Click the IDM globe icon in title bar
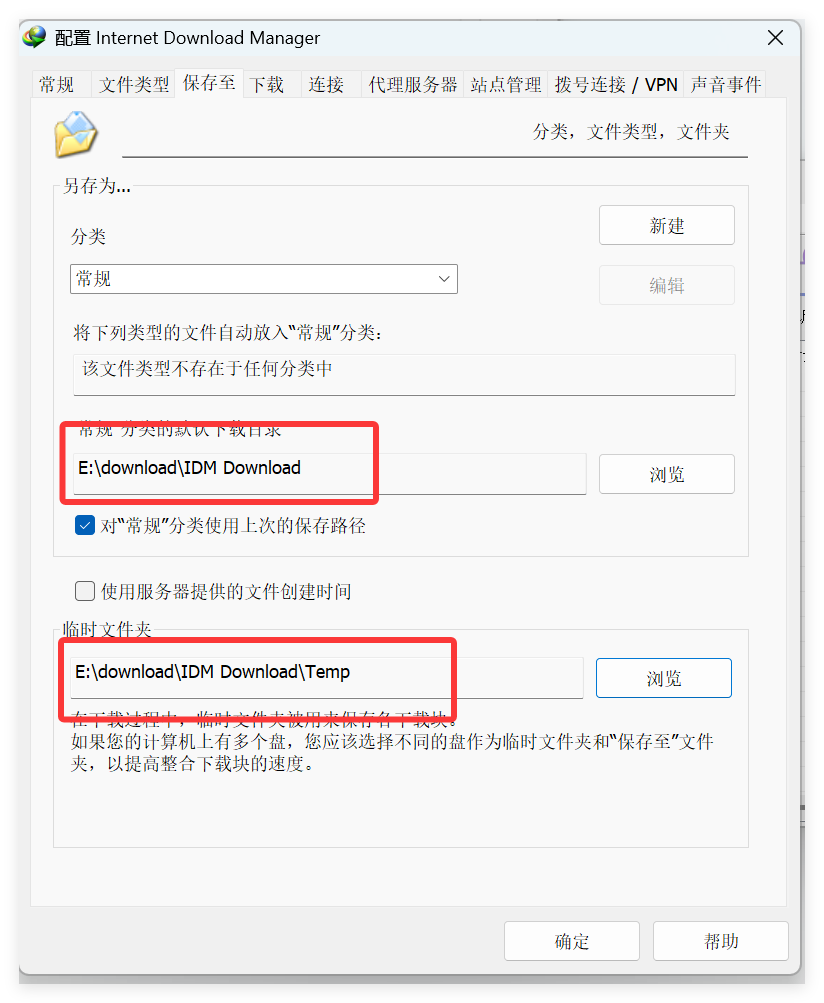The width and height of the screenshot is (824, 1003). tap(35, 37)
